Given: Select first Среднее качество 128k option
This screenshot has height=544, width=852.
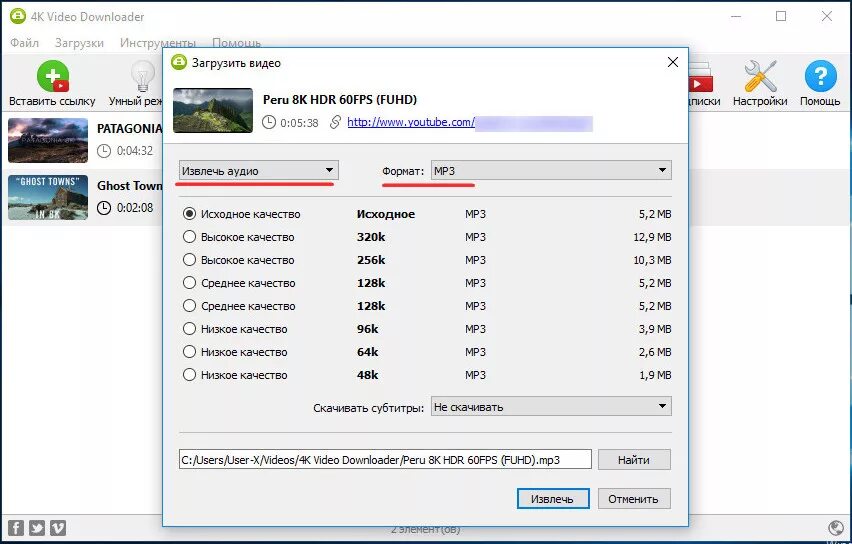Looking at the screenshot, I should (x=189, y=283).
